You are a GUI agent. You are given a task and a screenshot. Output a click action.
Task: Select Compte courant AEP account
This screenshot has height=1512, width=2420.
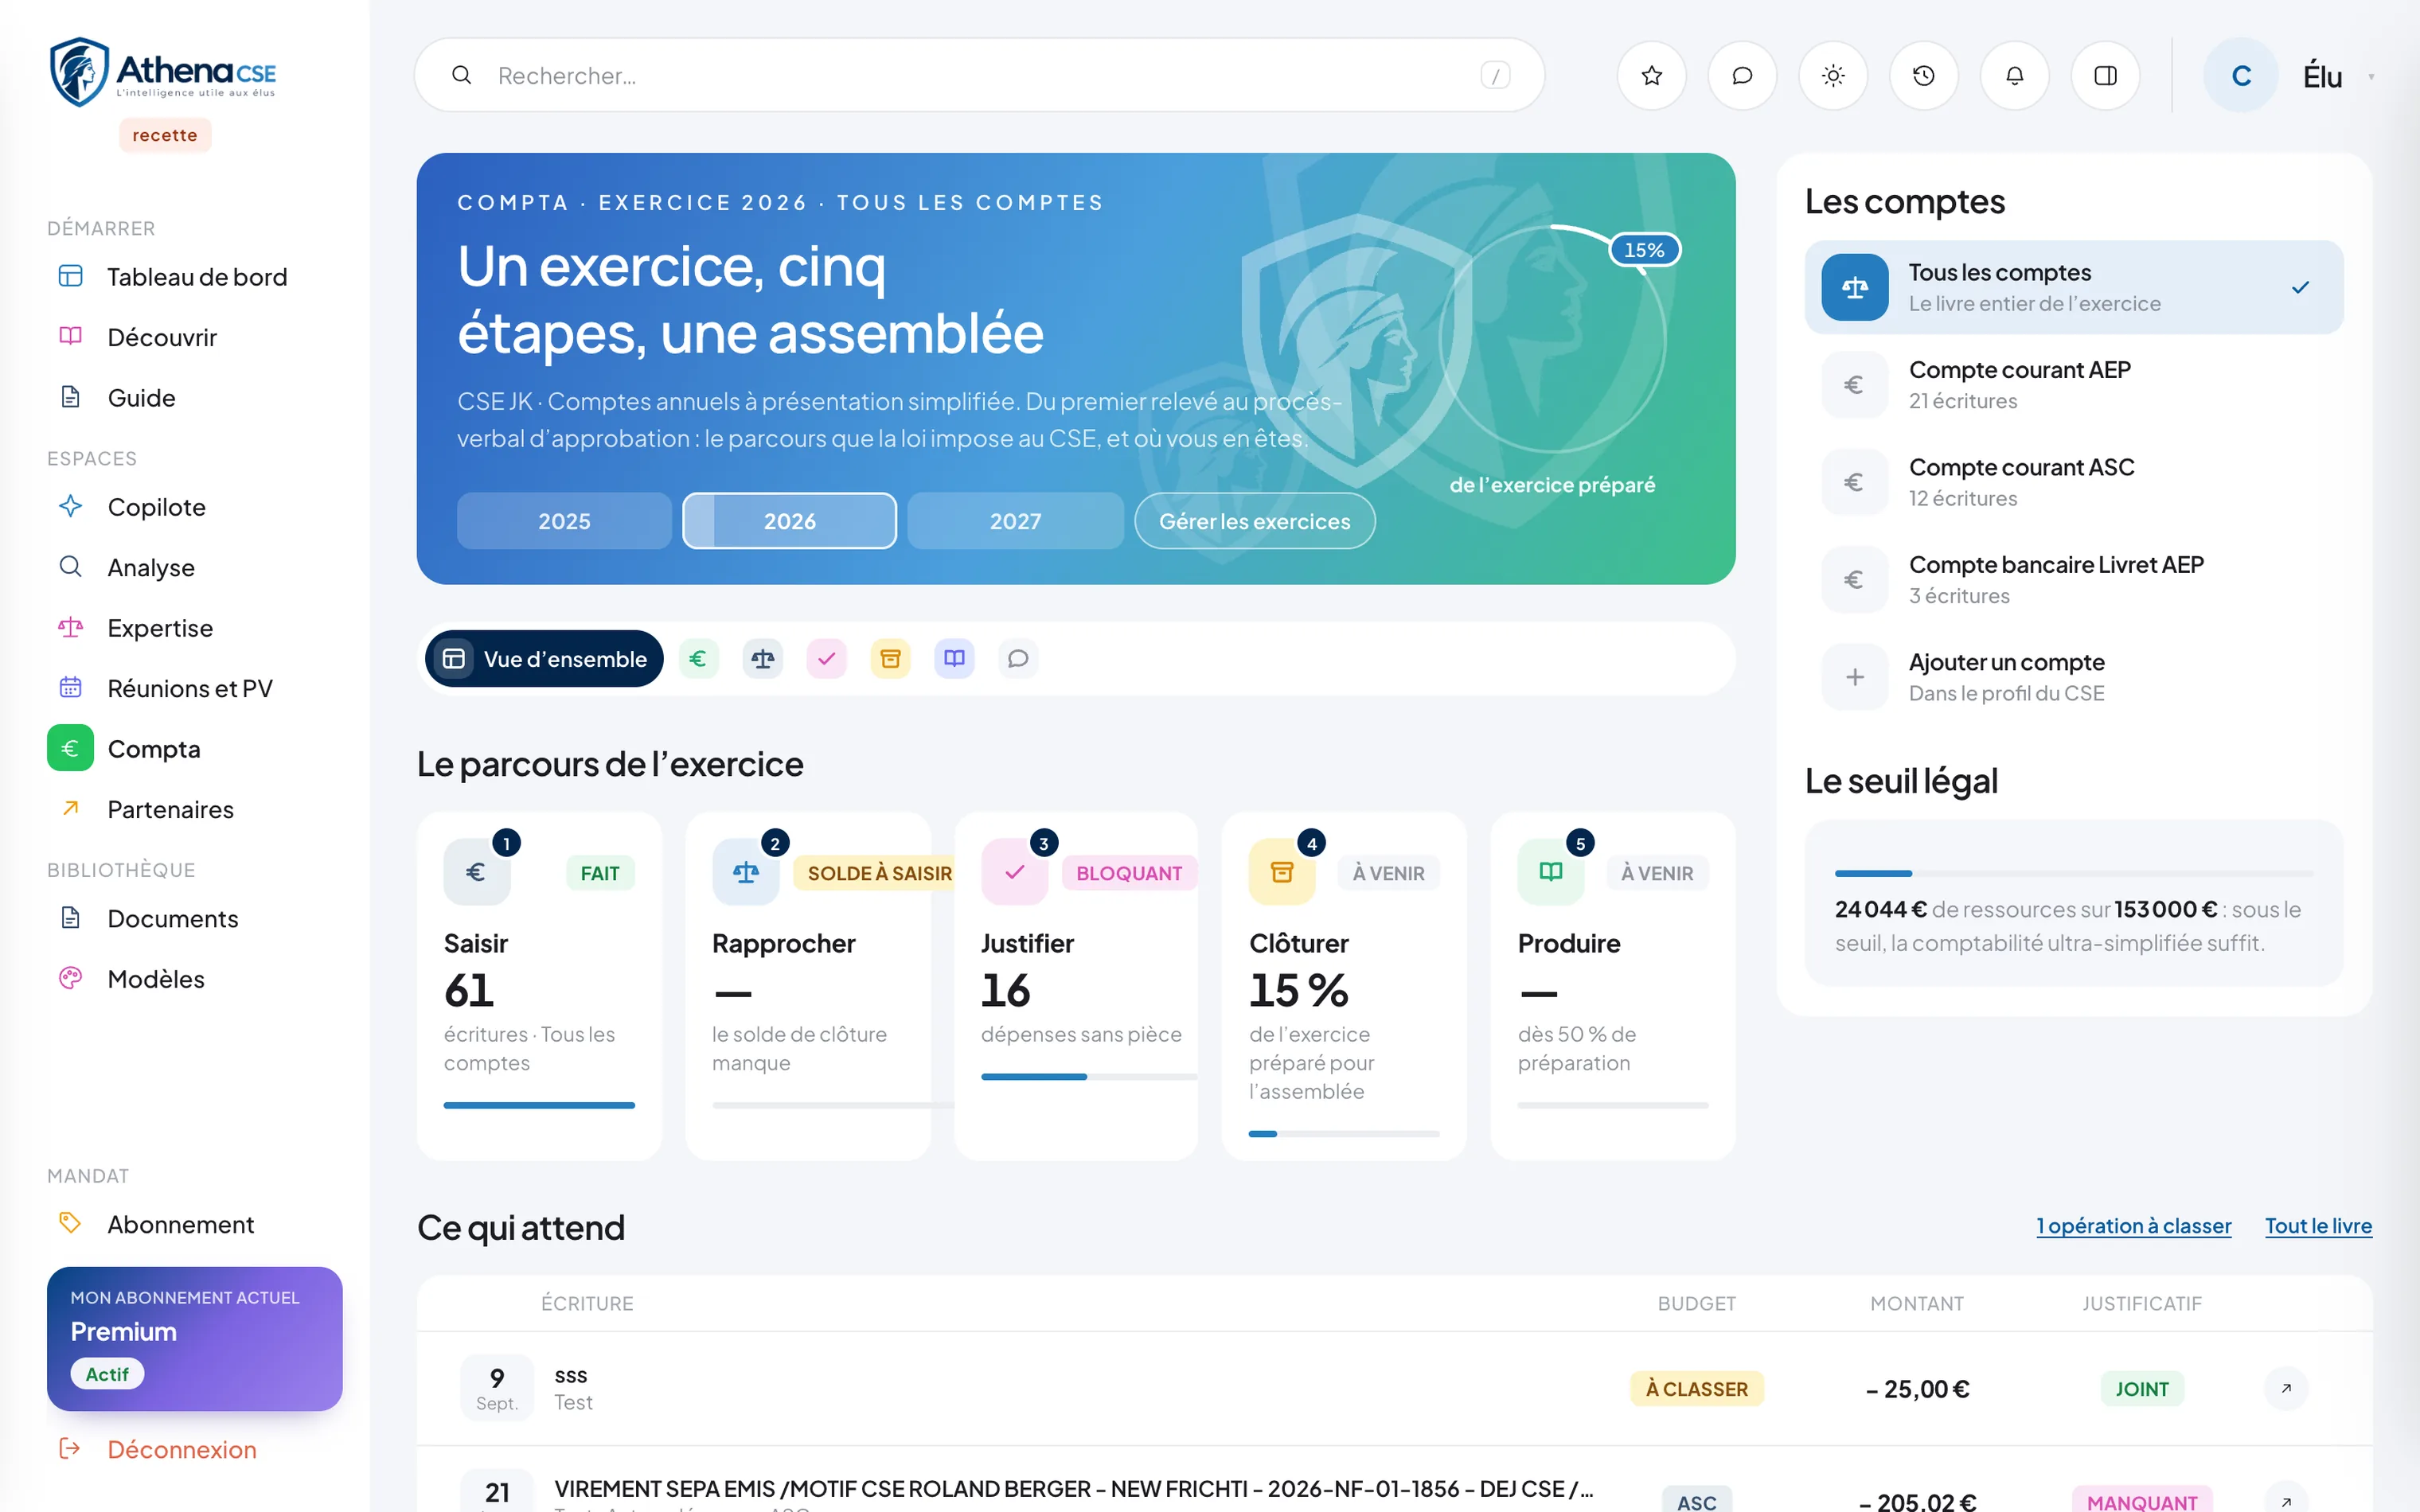coord(2073,385)
